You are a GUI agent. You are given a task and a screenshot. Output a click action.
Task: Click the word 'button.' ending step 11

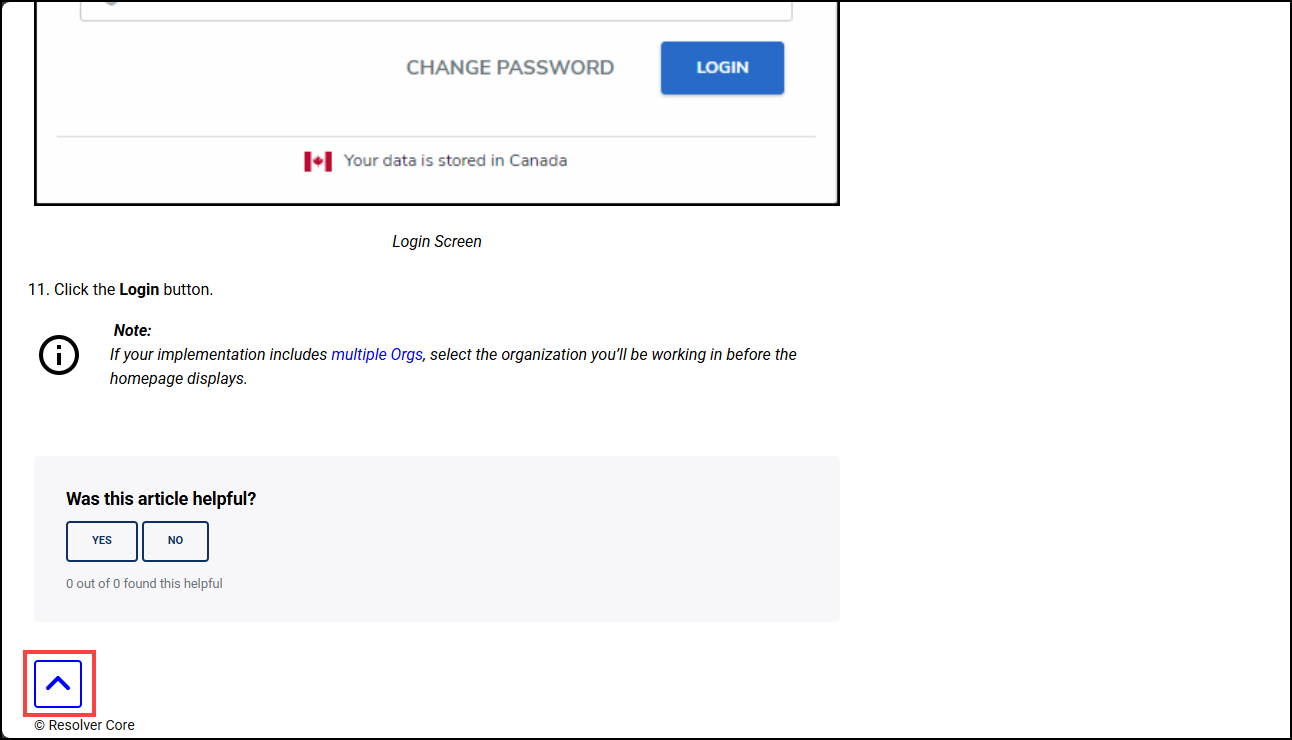[x=188, y=290]
